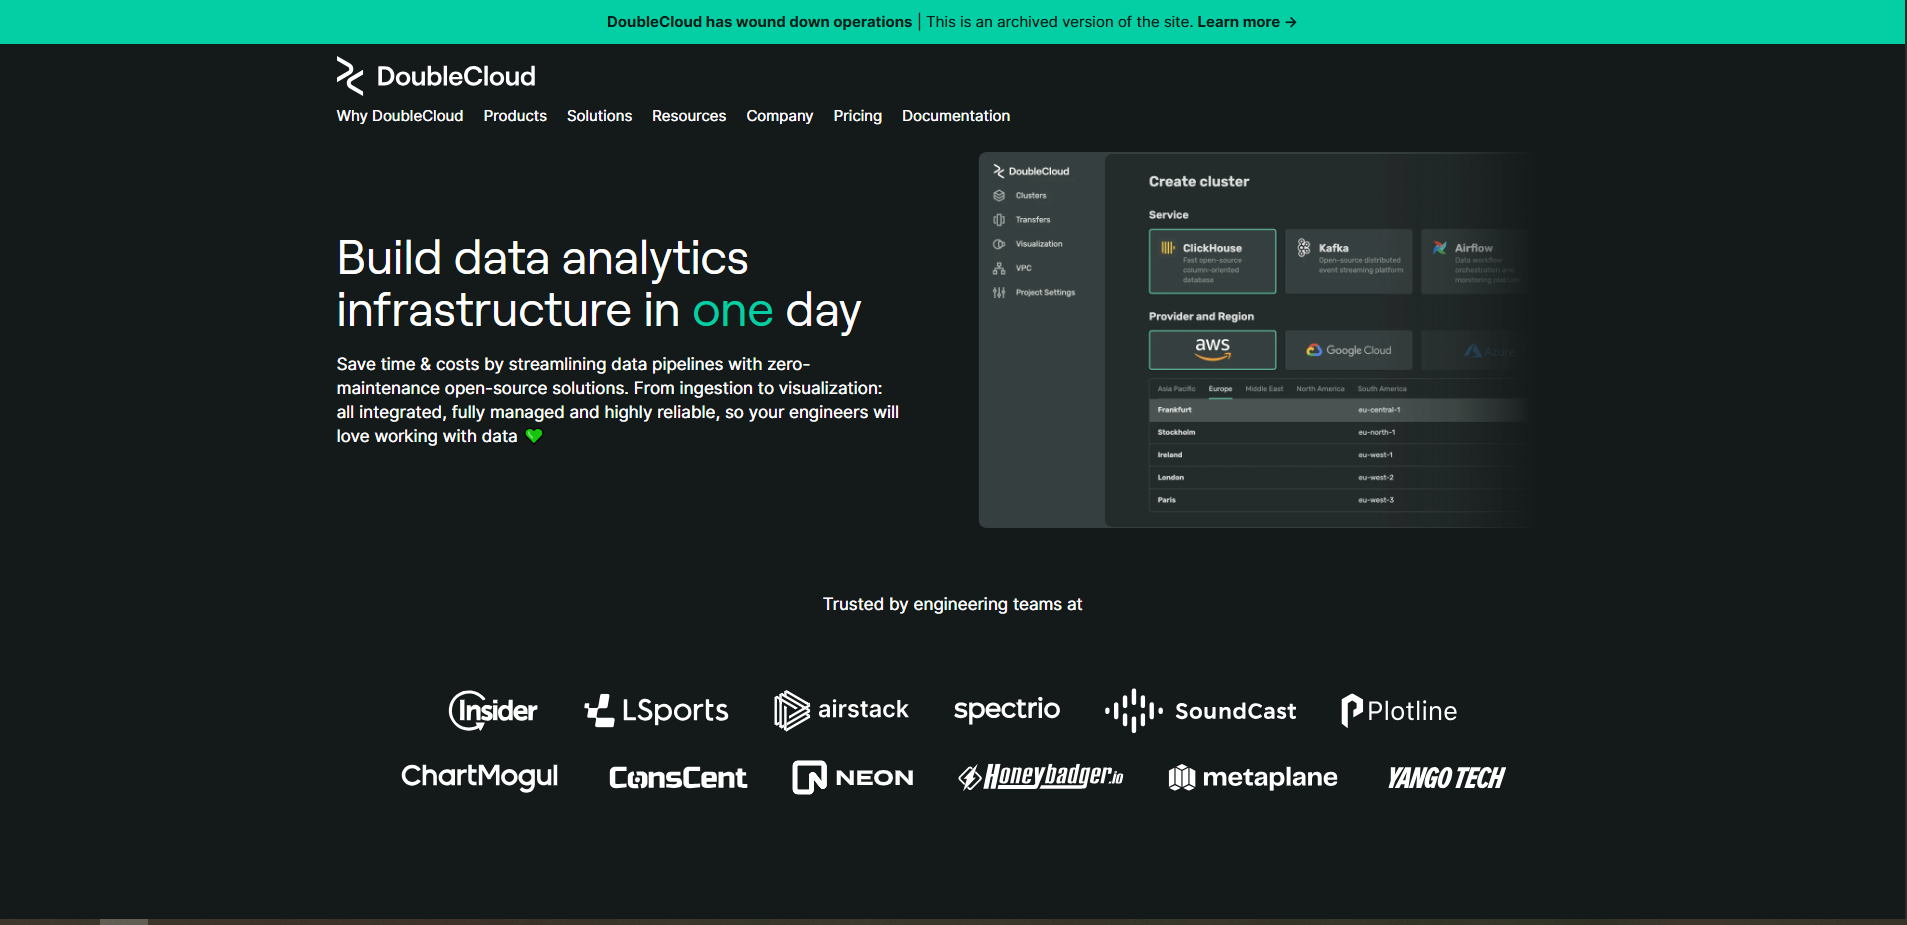Click the Airflow pinwheel icon
Viewport: 1907px width, 925px height.
(1439, 248)
